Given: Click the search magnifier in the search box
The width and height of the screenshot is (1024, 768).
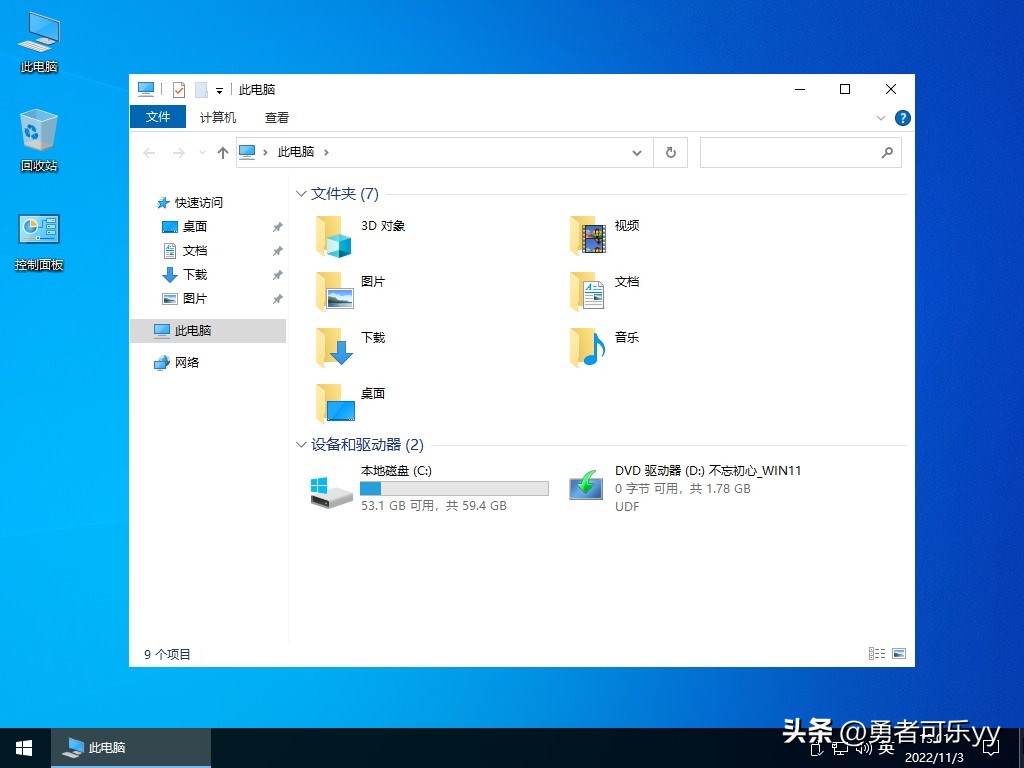Looking at the screenshot, I should click(887, 152).
